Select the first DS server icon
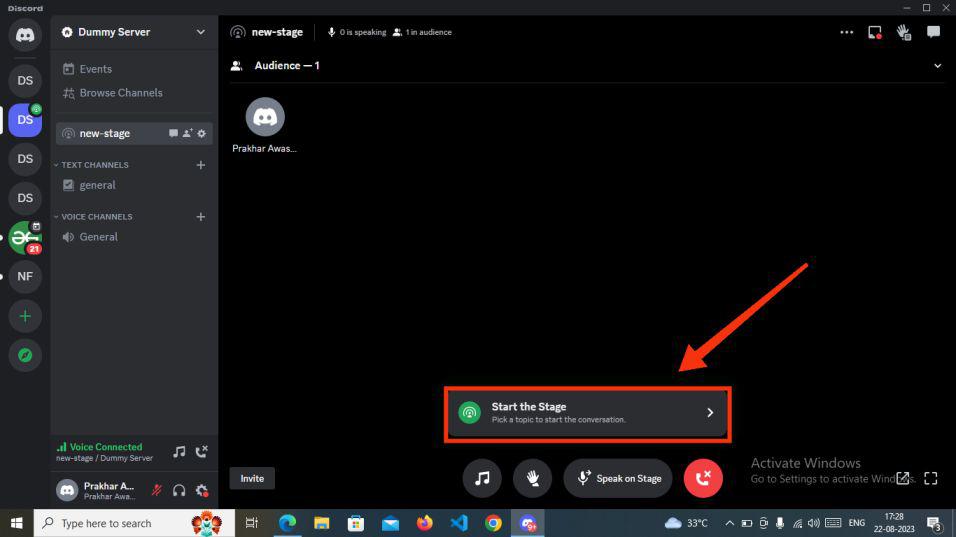Screen dimensions: 956x537 (25, 80)
